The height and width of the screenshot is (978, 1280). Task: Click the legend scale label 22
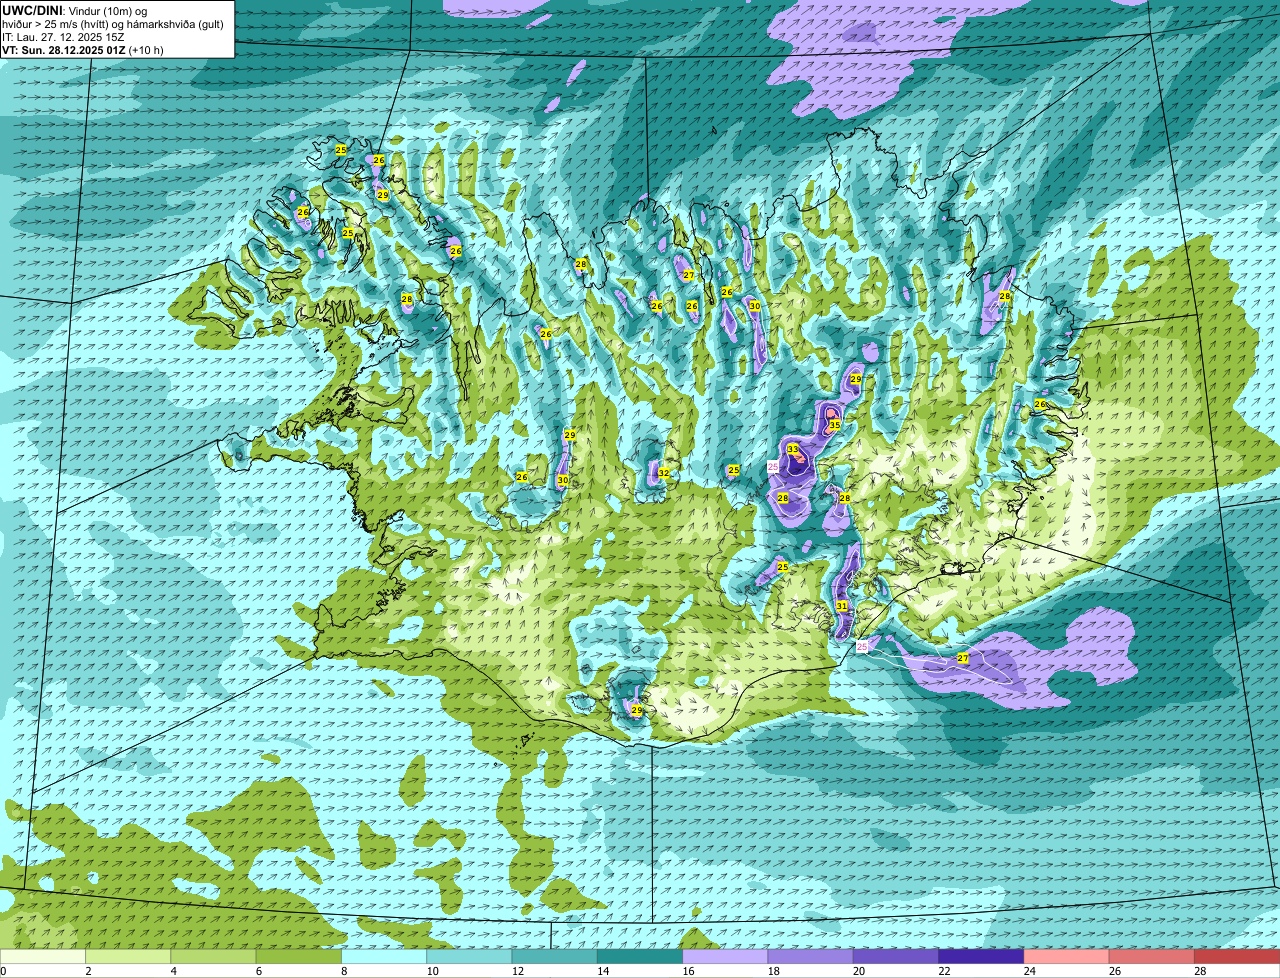[x=944, y=971]
